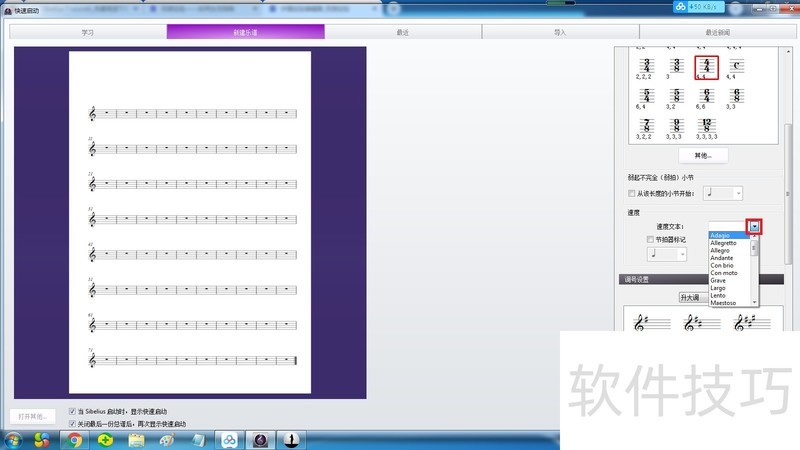Open the 导入 tab

[560, 32]
